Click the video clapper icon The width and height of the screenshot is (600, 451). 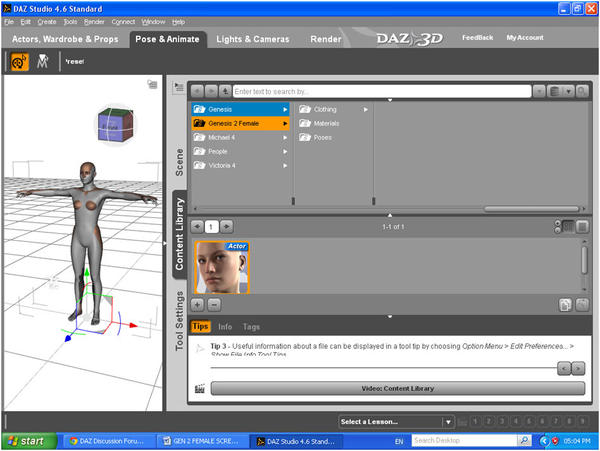point(199,389)
